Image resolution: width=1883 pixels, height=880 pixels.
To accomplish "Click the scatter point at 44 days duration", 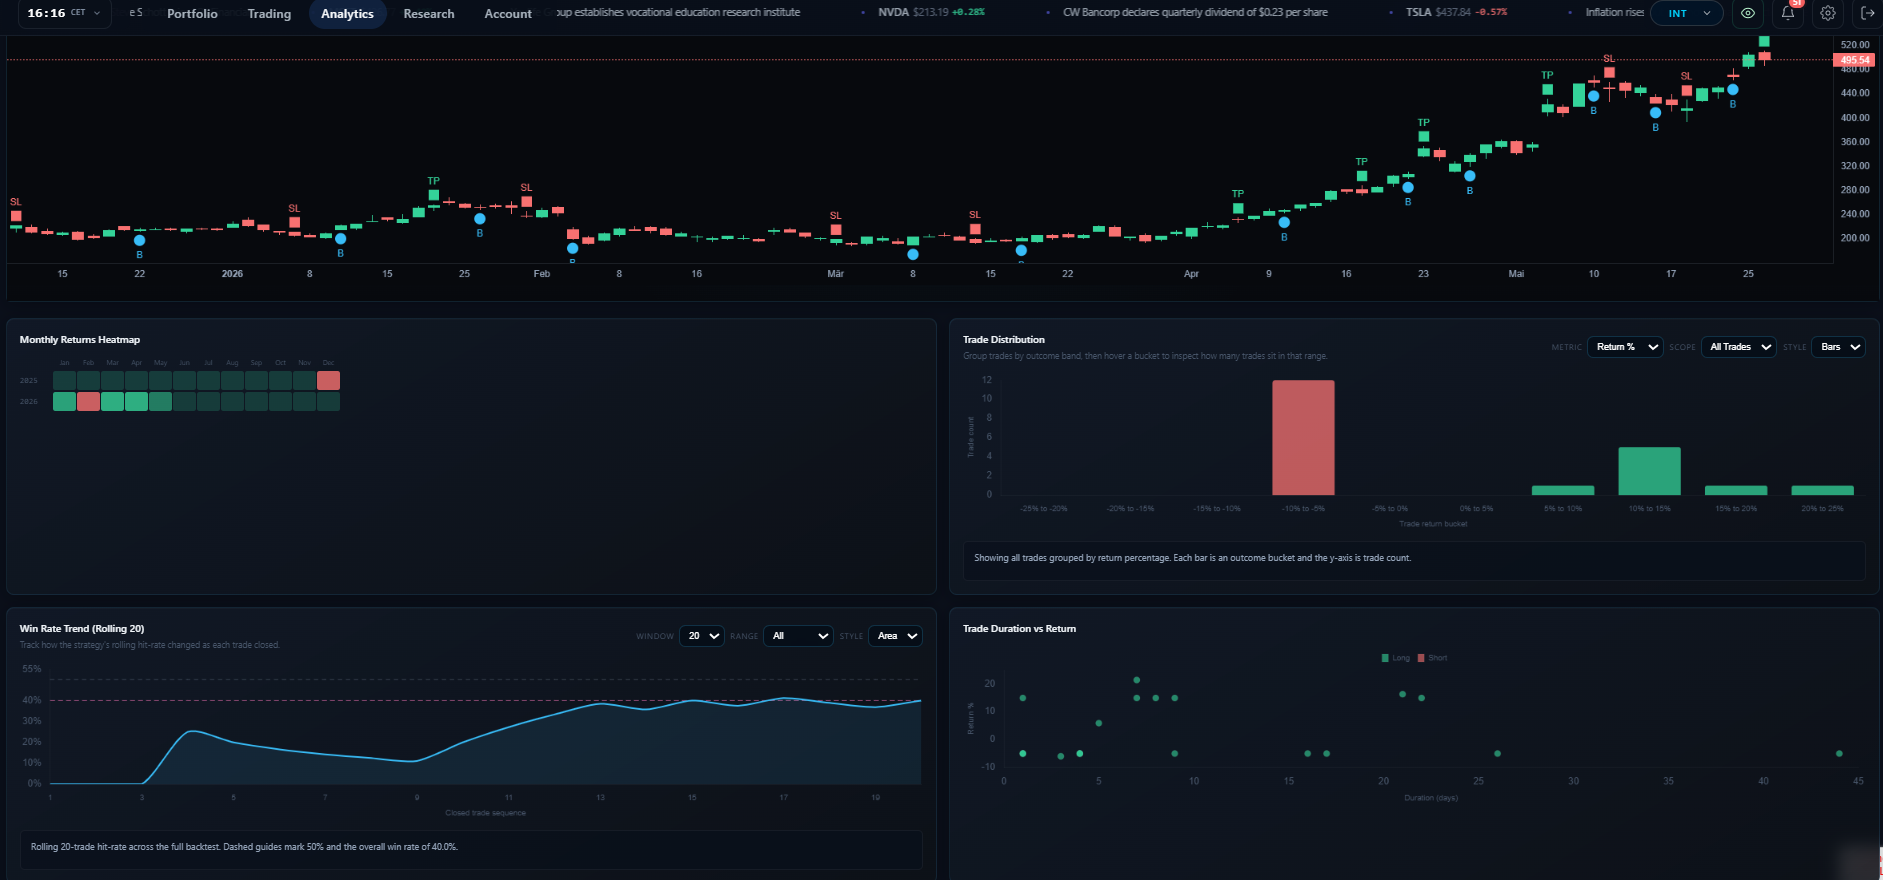I will point(1839,754).
